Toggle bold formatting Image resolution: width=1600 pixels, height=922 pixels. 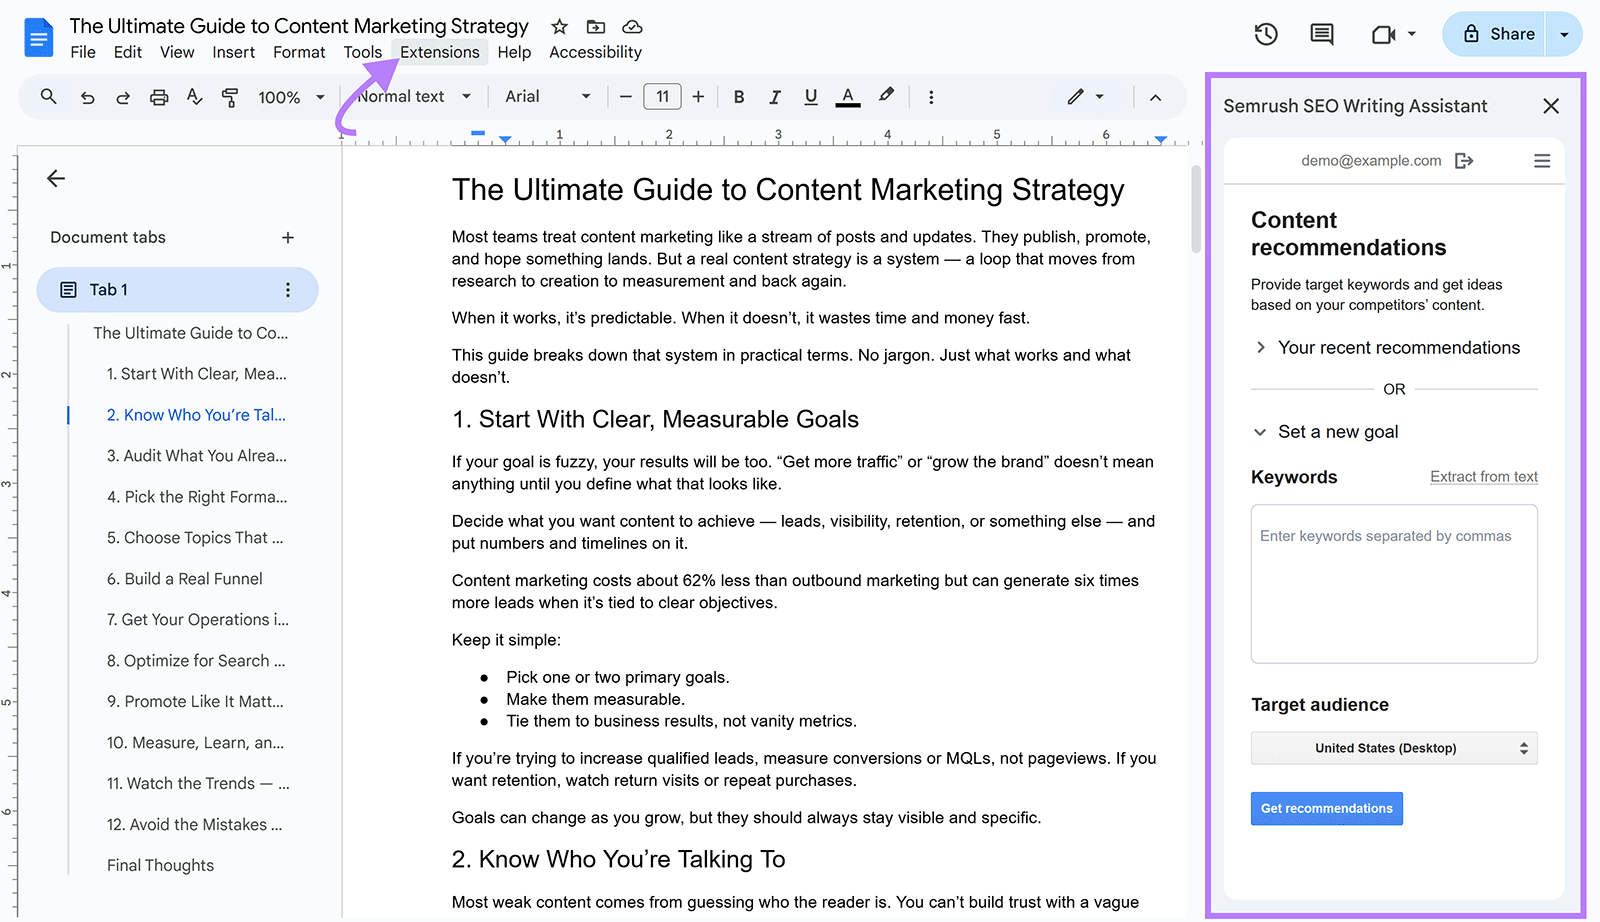click(739, 97)
